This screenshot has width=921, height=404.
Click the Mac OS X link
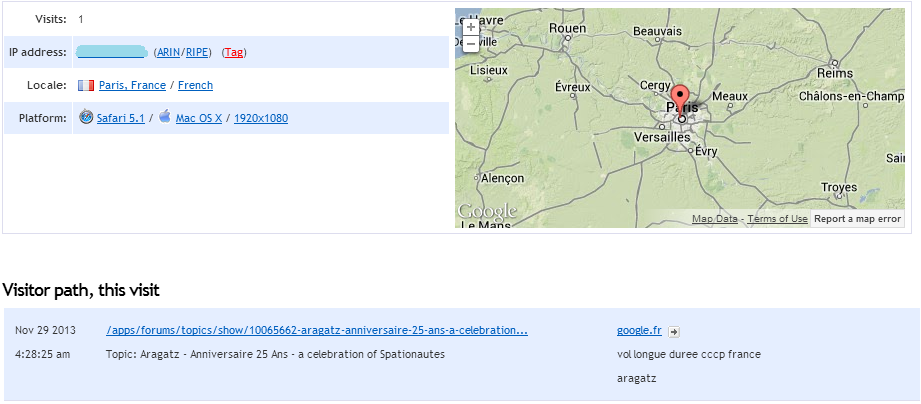pyautogui.click(x=199, y=118)
